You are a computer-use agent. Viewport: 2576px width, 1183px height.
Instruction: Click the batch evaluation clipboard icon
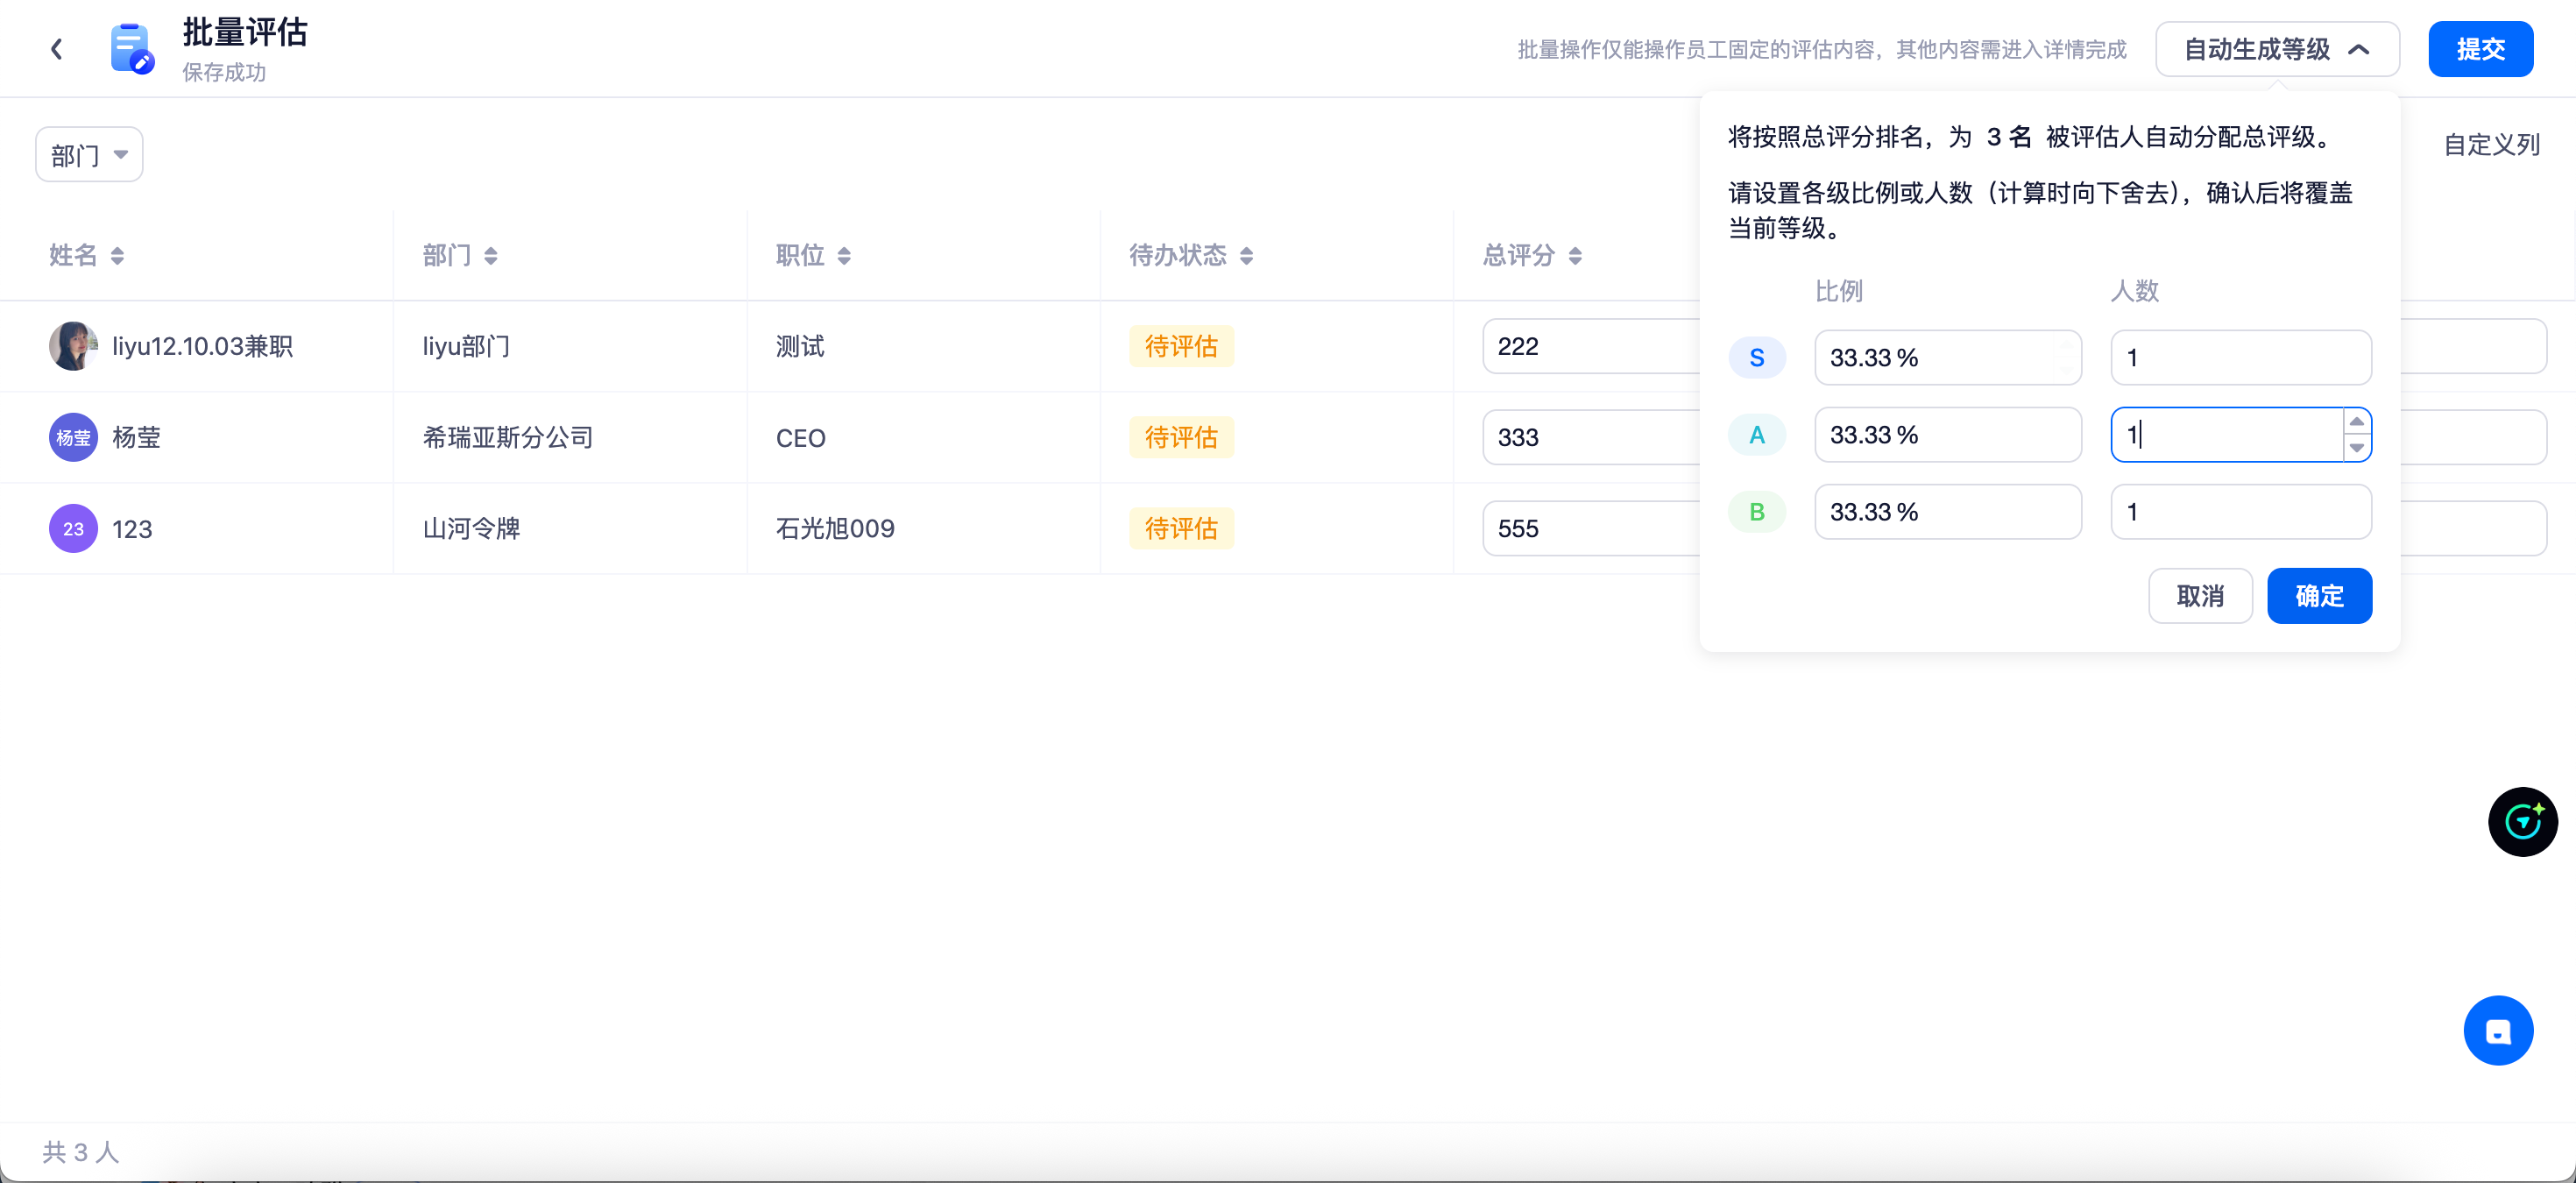pos(131,49)
